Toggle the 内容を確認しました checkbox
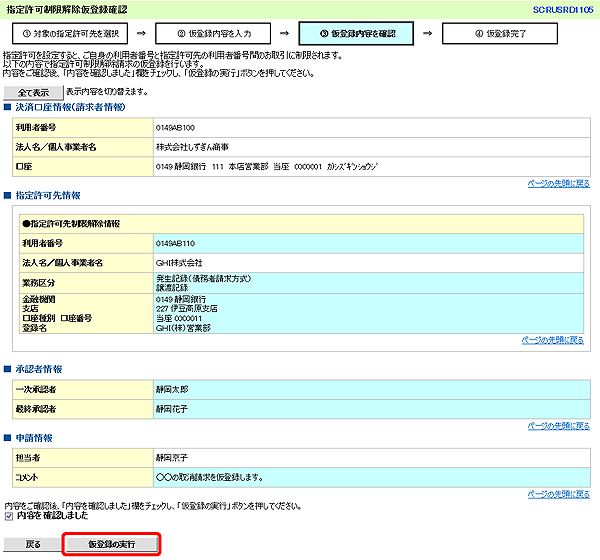 point(9,516)
